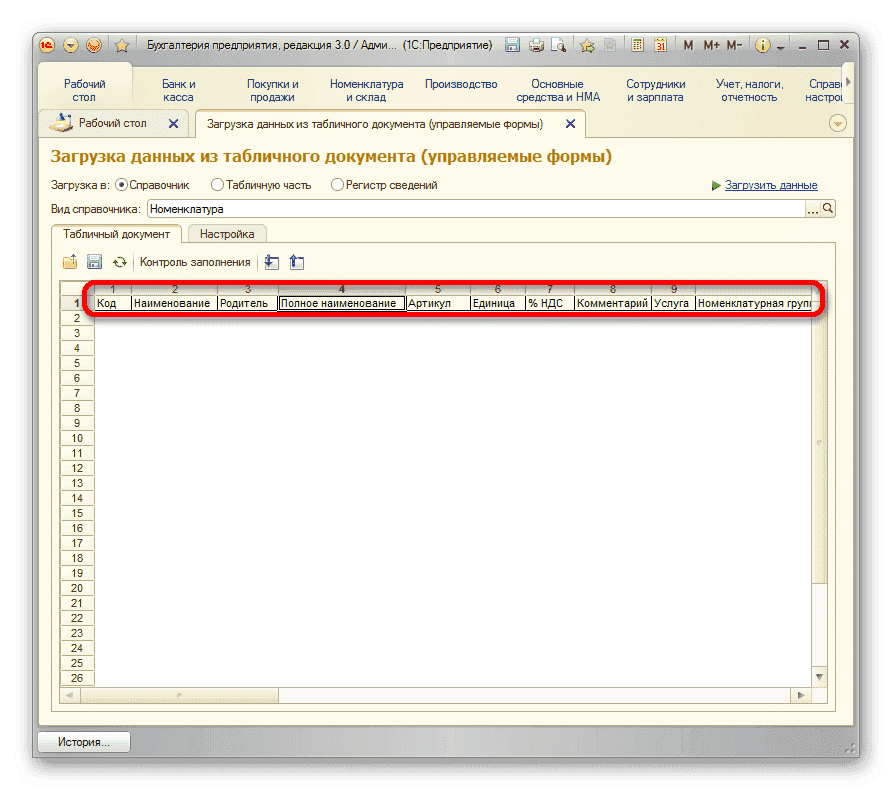892x790 pixels.
Task: Open the Банк и касса section
Action: [178, 91]
